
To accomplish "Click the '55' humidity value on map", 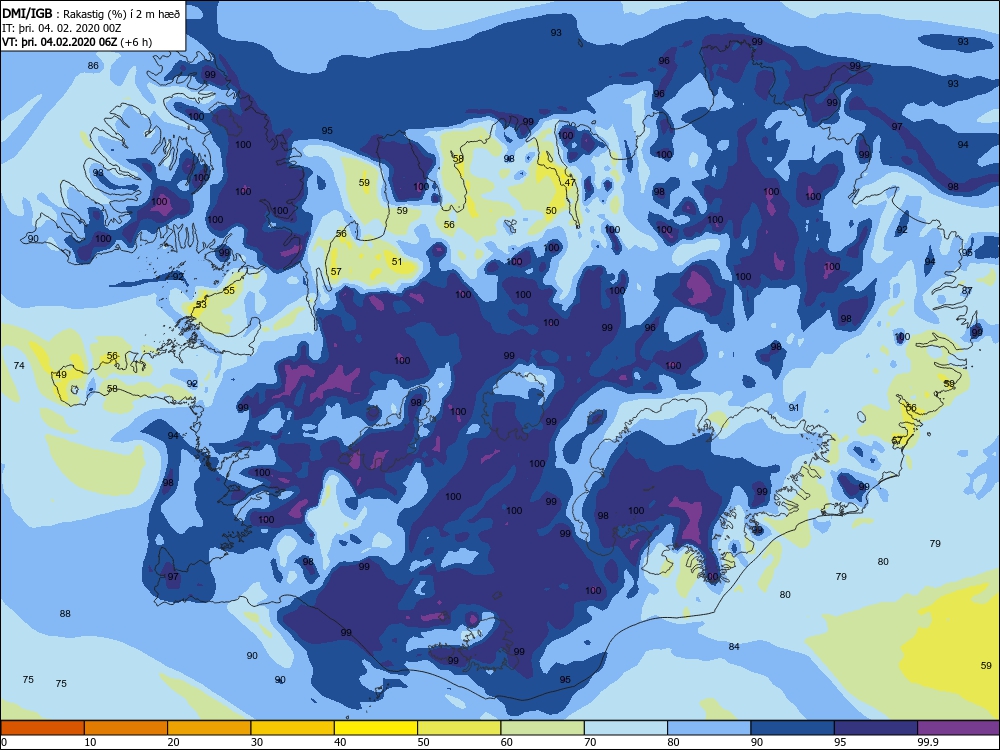I will pyautogui.click(x=229, y=290).
